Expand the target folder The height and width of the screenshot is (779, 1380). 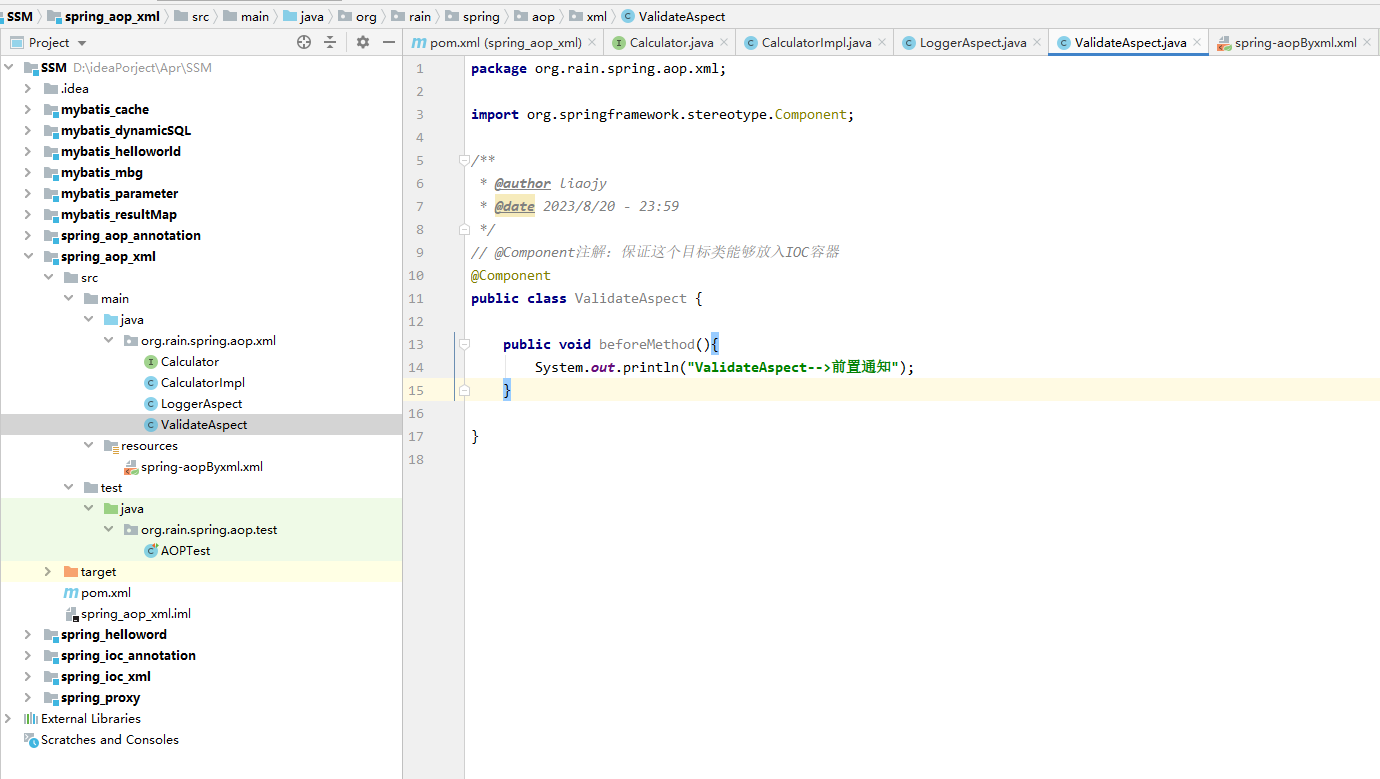[48, 572]
